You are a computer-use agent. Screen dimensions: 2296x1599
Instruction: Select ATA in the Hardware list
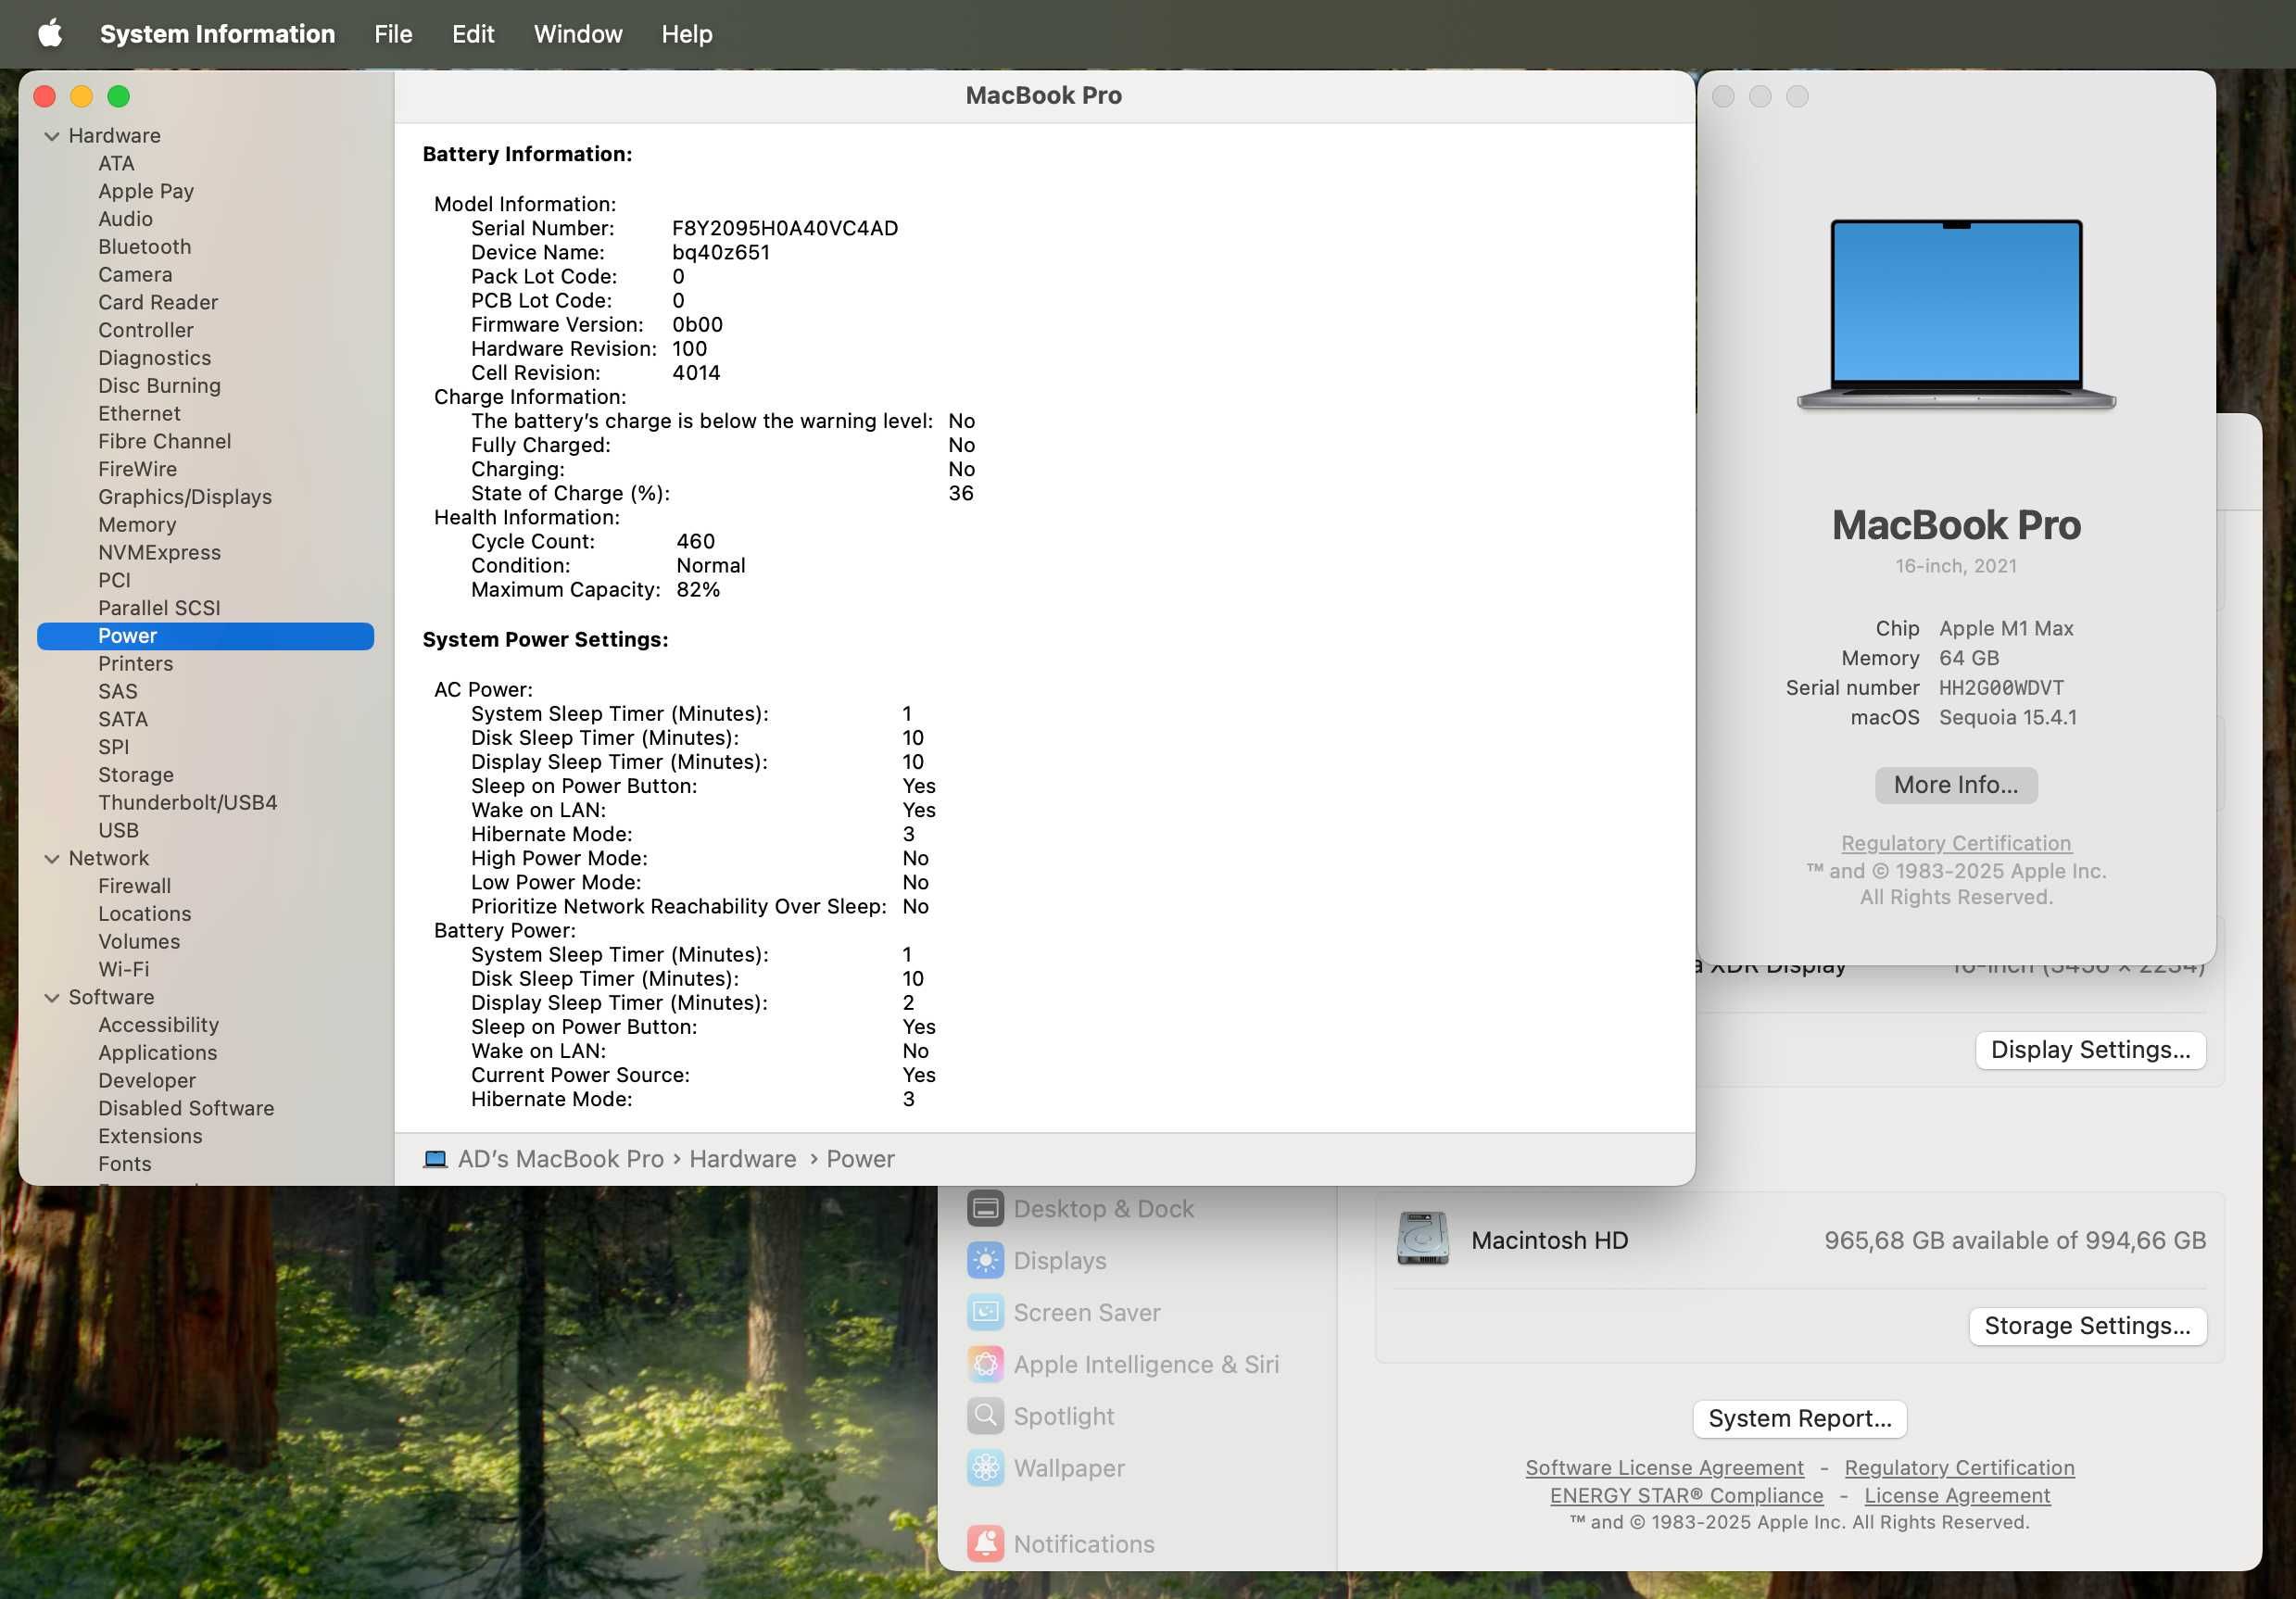tap(116, 163)
